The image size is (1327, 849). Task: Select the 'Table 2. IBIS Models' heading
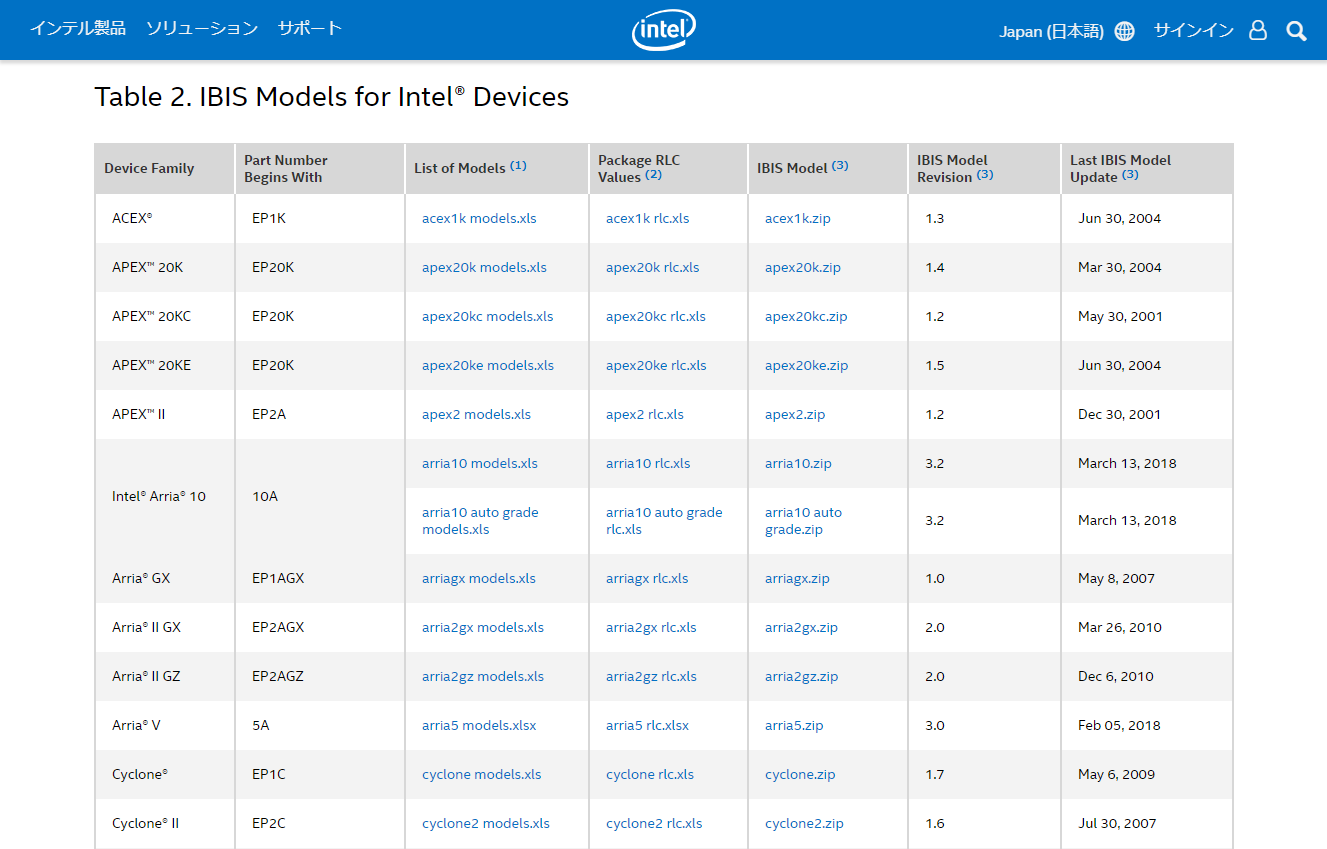(331, 97)
